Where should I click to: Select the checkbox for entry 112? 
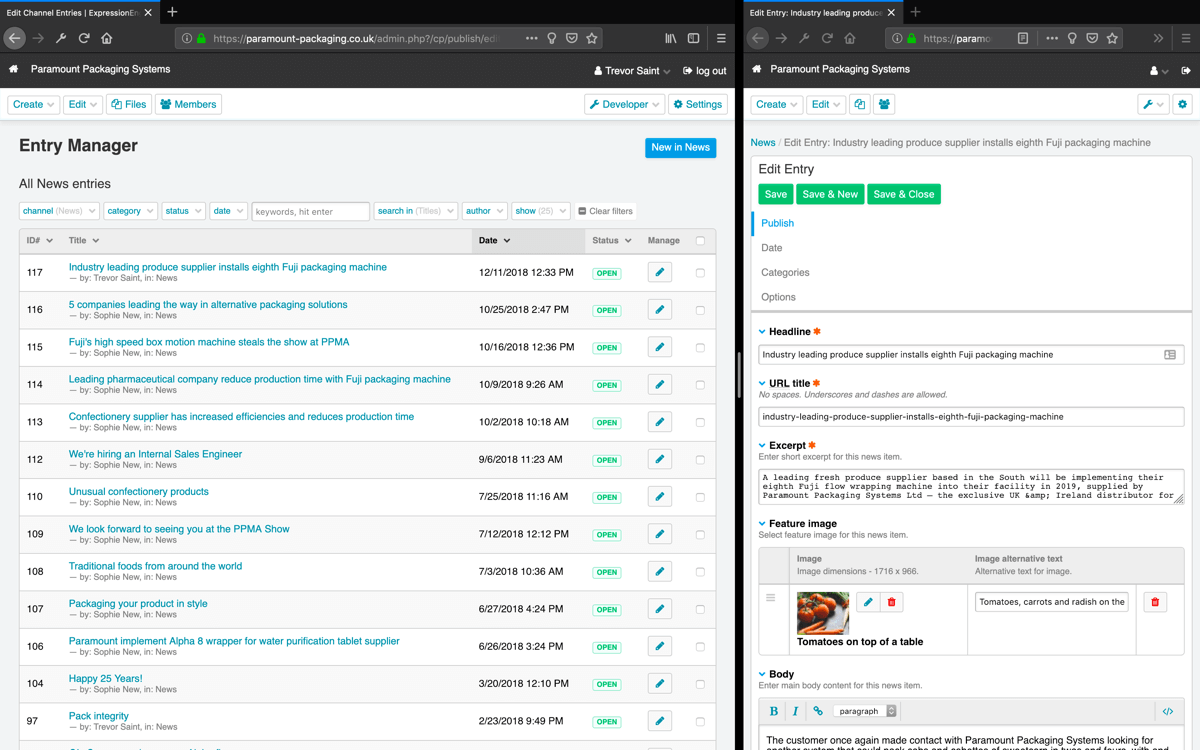pyautogui.click(x=700, y=460)
